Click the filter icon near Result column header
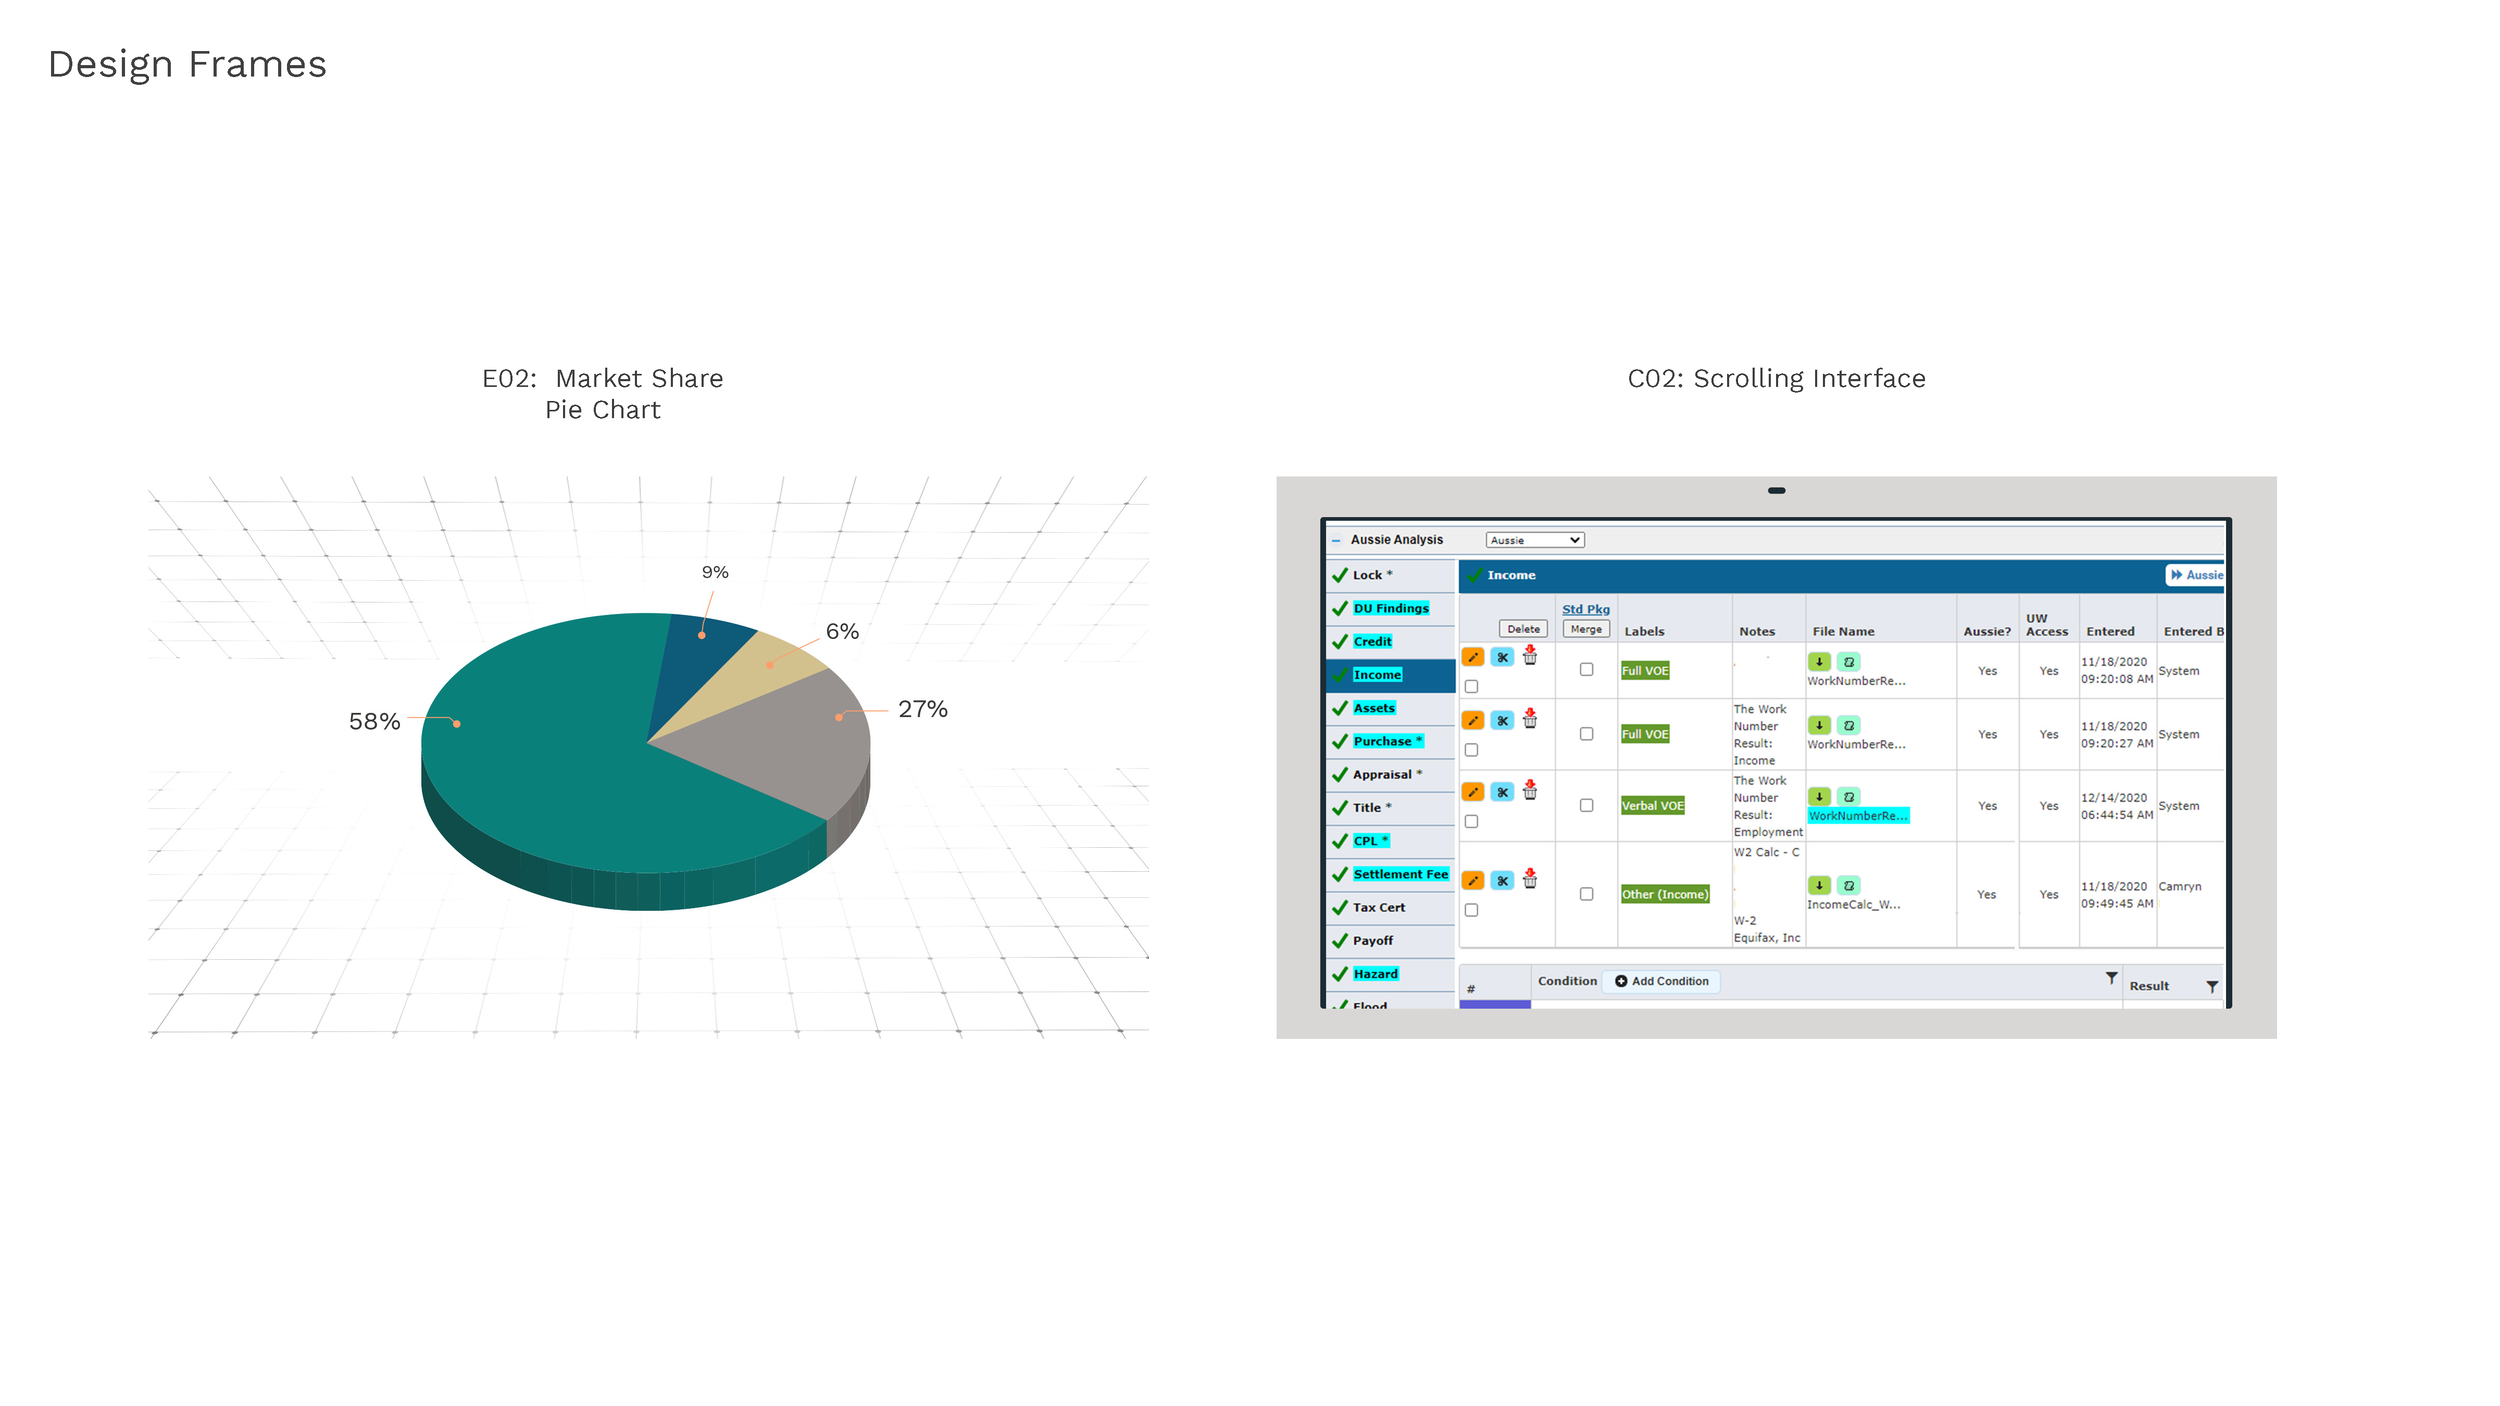 pyautogui.click(x=2212, y=984)
